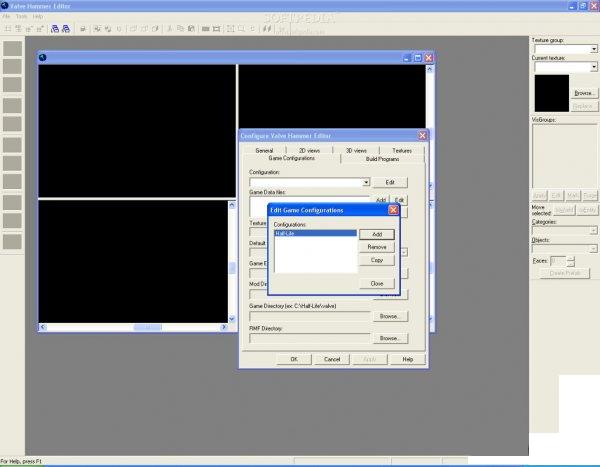Expand the Configuration dropdown
This screenshot has width=600, height=467.
366,182
